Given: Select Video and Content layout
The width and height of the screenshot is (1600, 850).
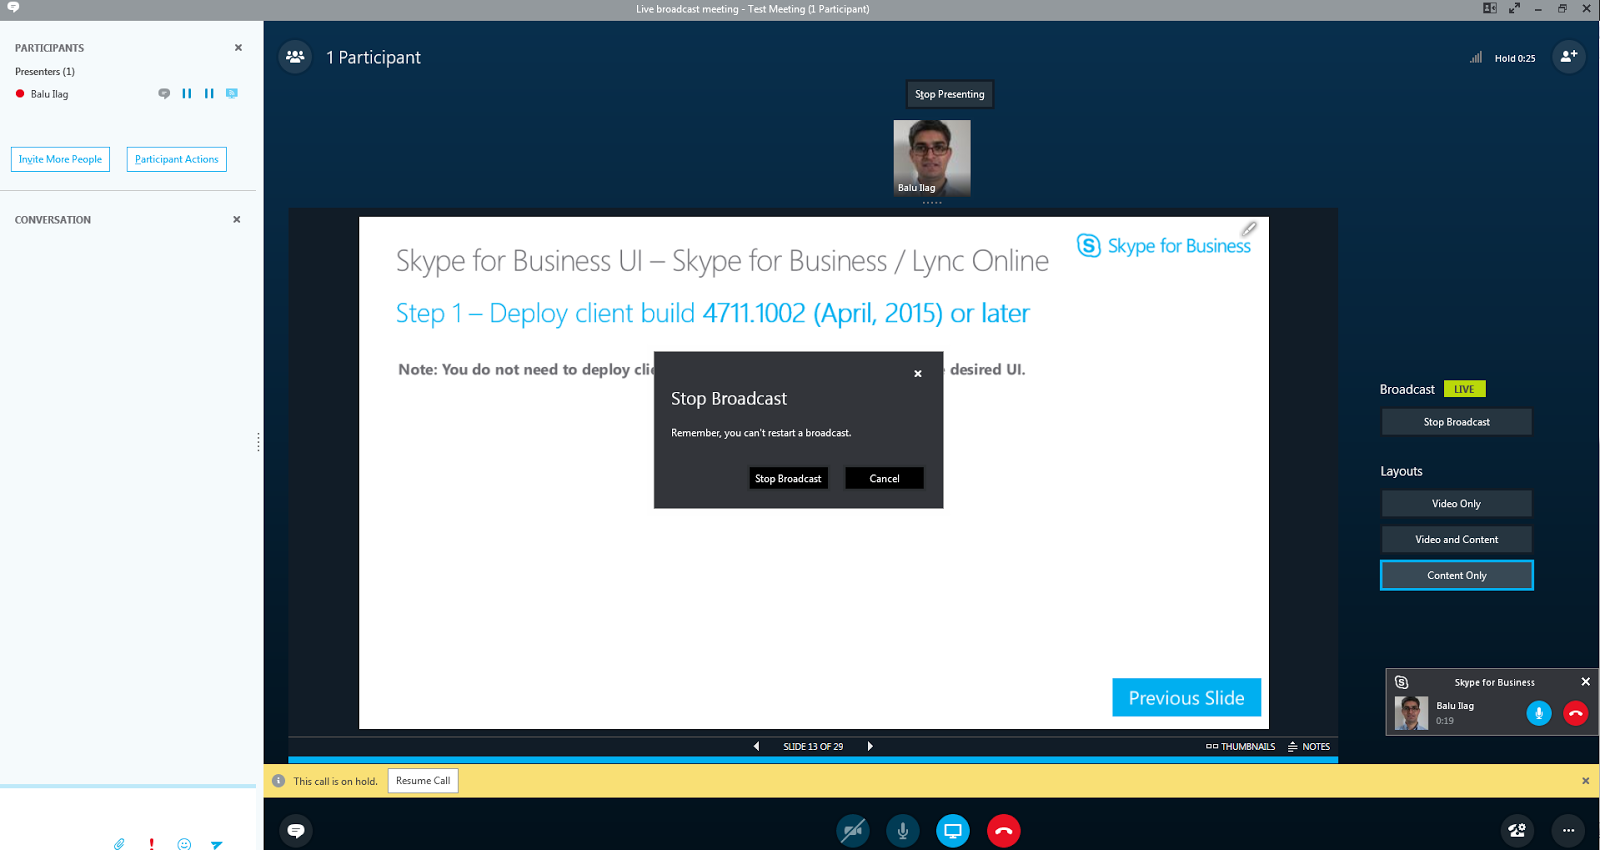Looking at the screenshot, I should [x=1457, y=539].
